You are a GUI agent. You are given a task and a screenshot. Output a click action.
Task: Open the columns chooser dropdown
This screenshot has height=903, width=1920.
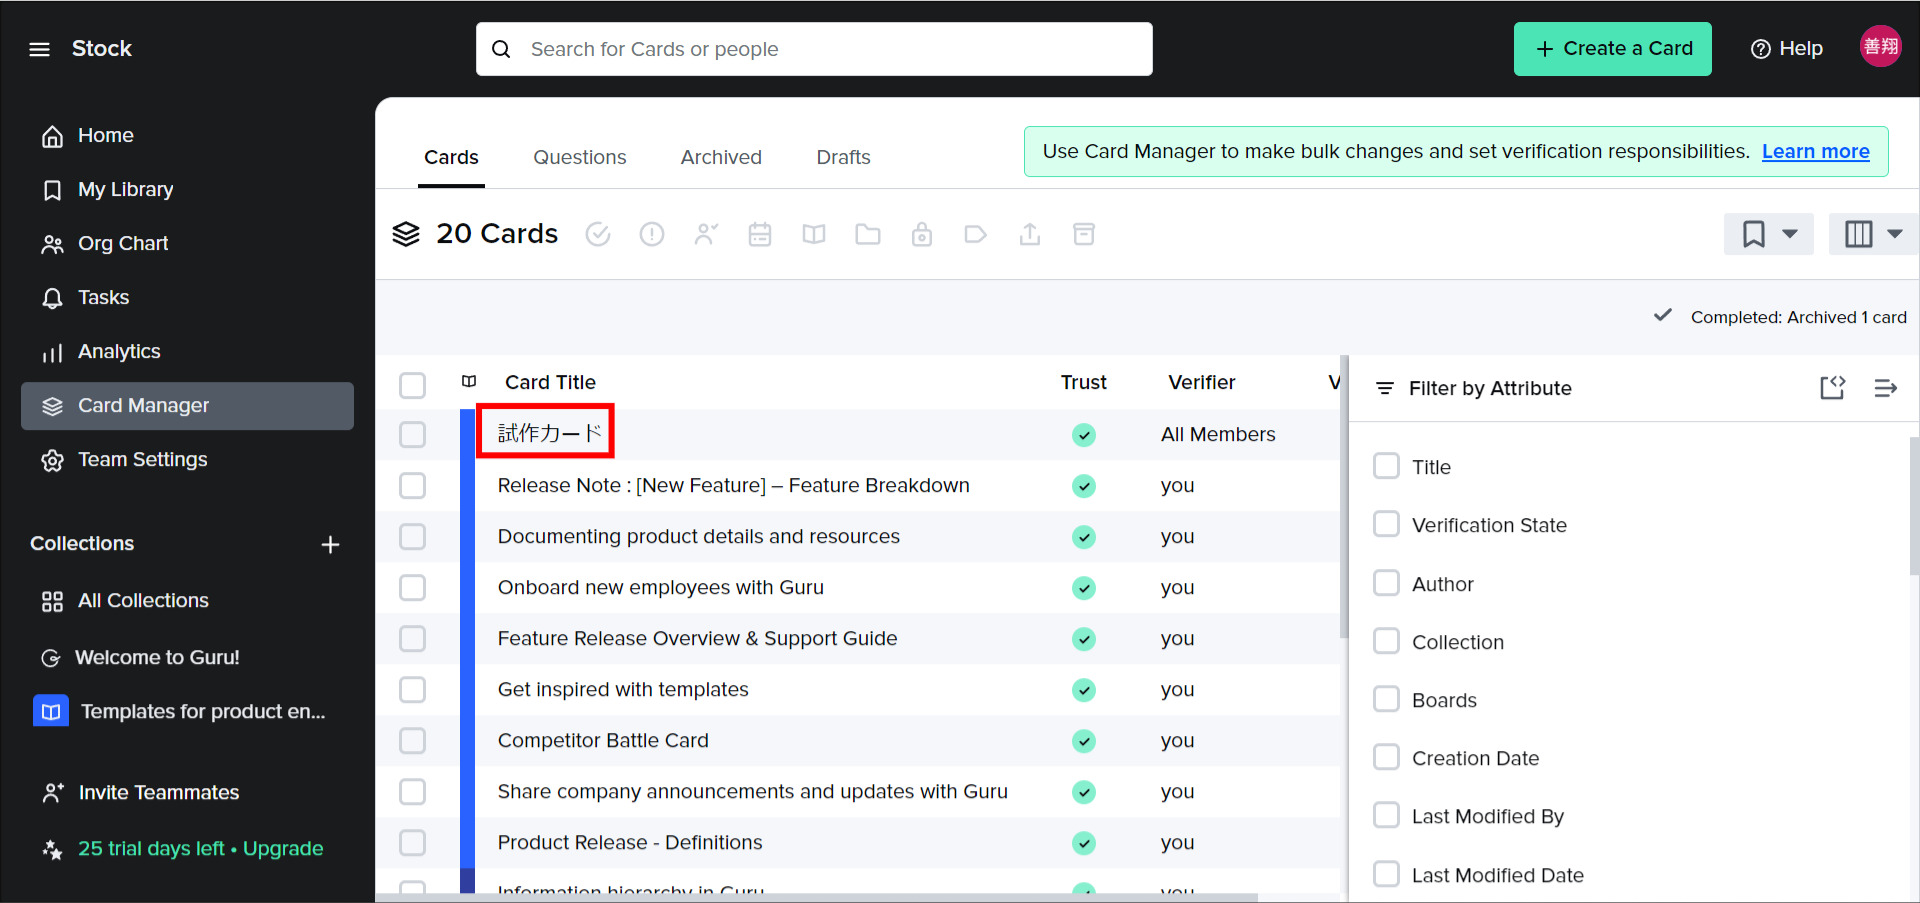[x=1874, y=234]
